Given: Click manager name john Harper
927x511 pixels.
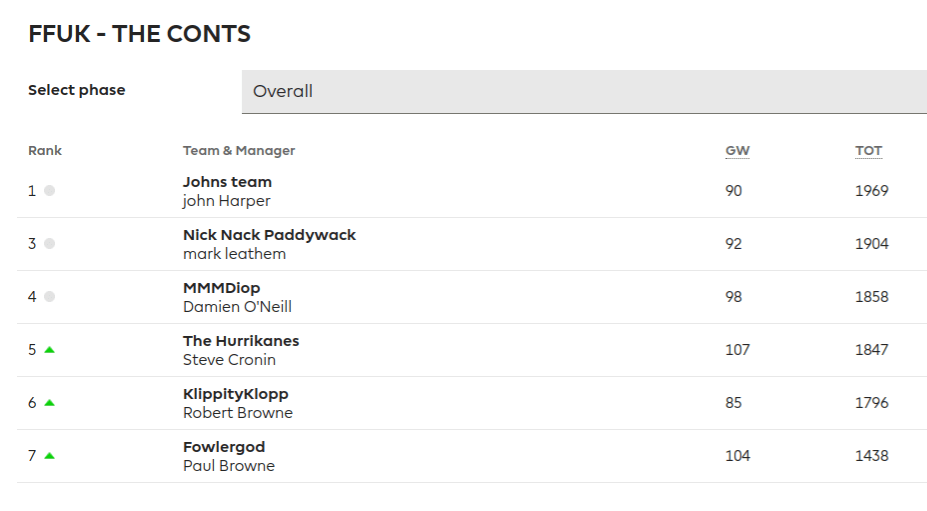Looking at the screenshot, I should [226, 201].
